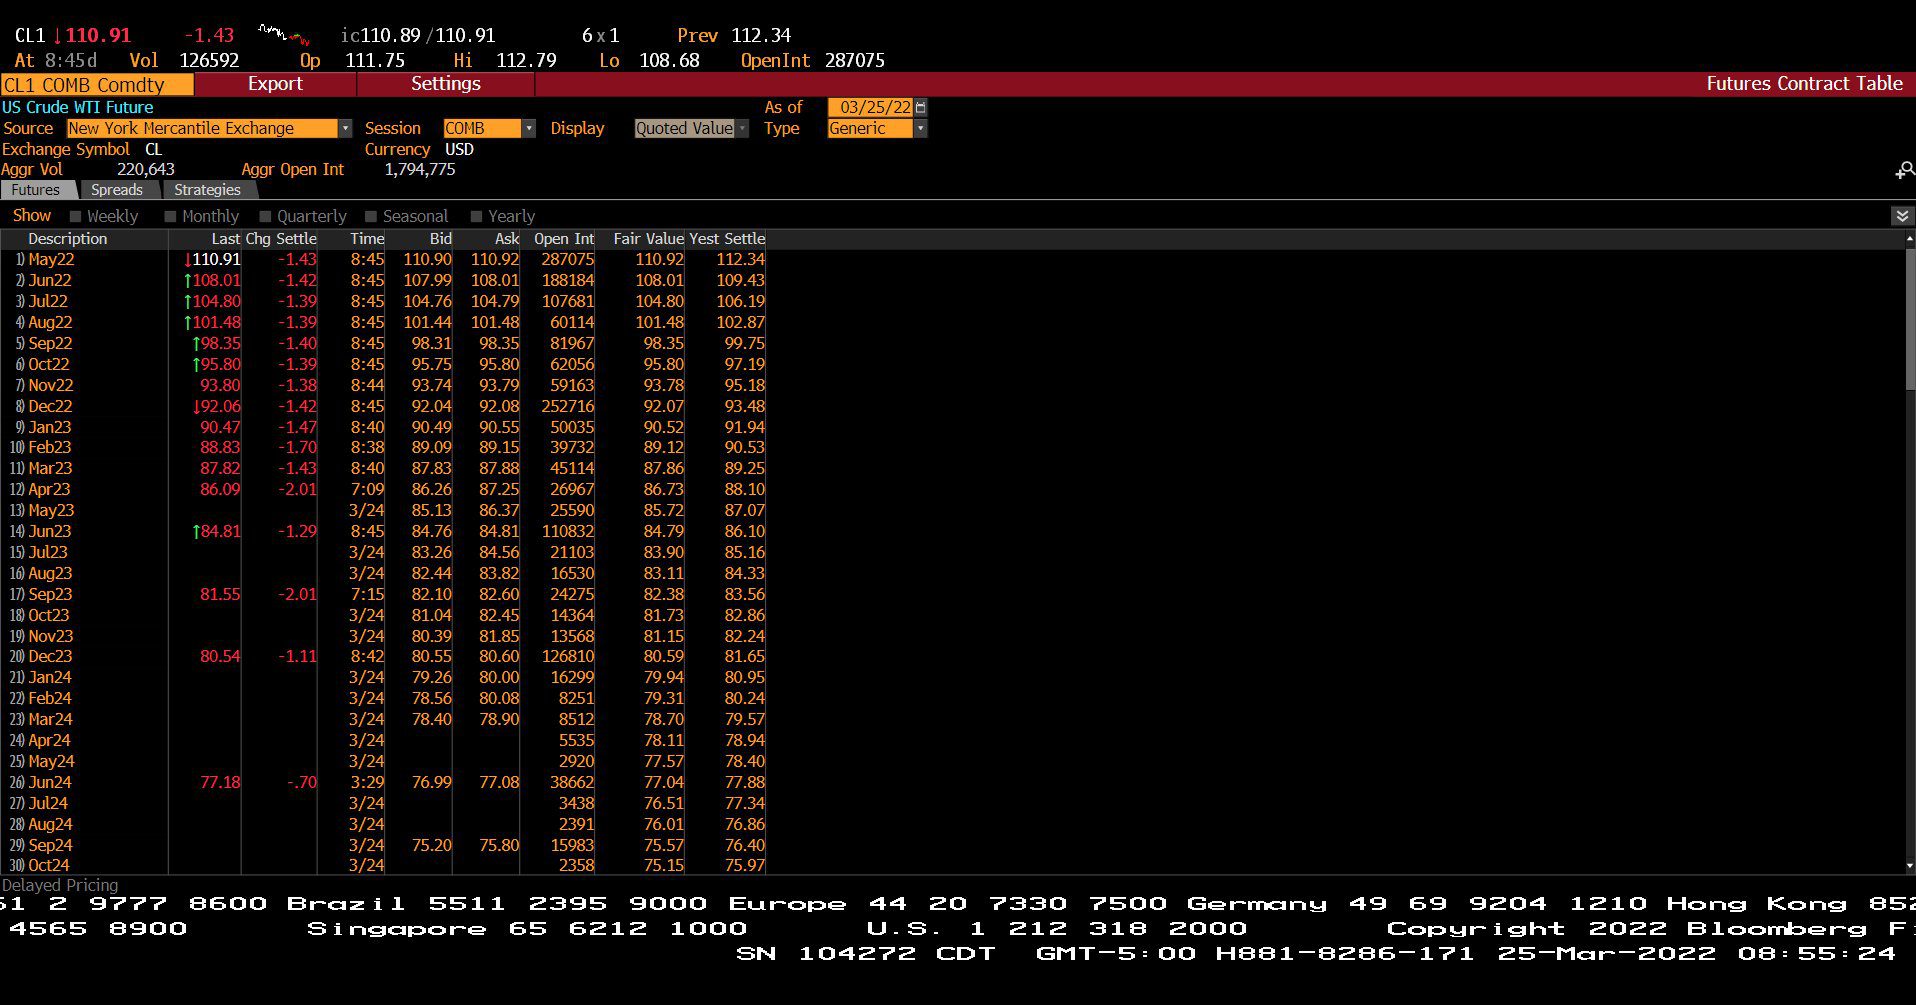Select the May22 contract row
This screenshot has width=1916, height=1005.
tap(384, 259)
